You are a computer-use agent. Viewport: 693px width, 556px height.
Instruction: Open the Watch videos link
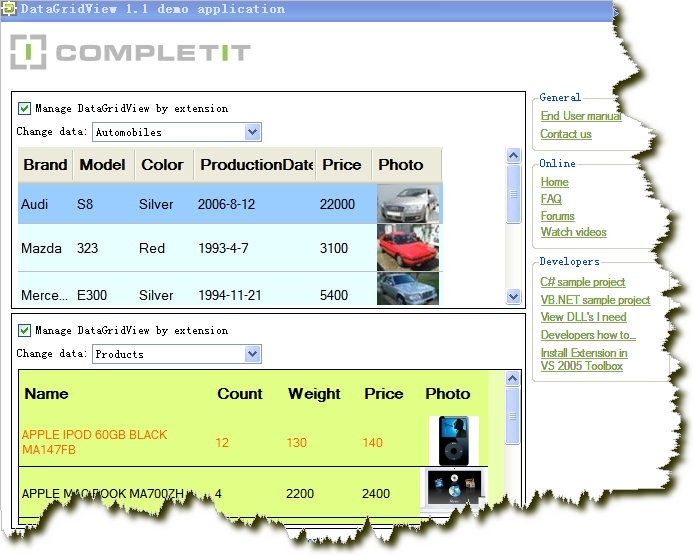pos(573,232)
